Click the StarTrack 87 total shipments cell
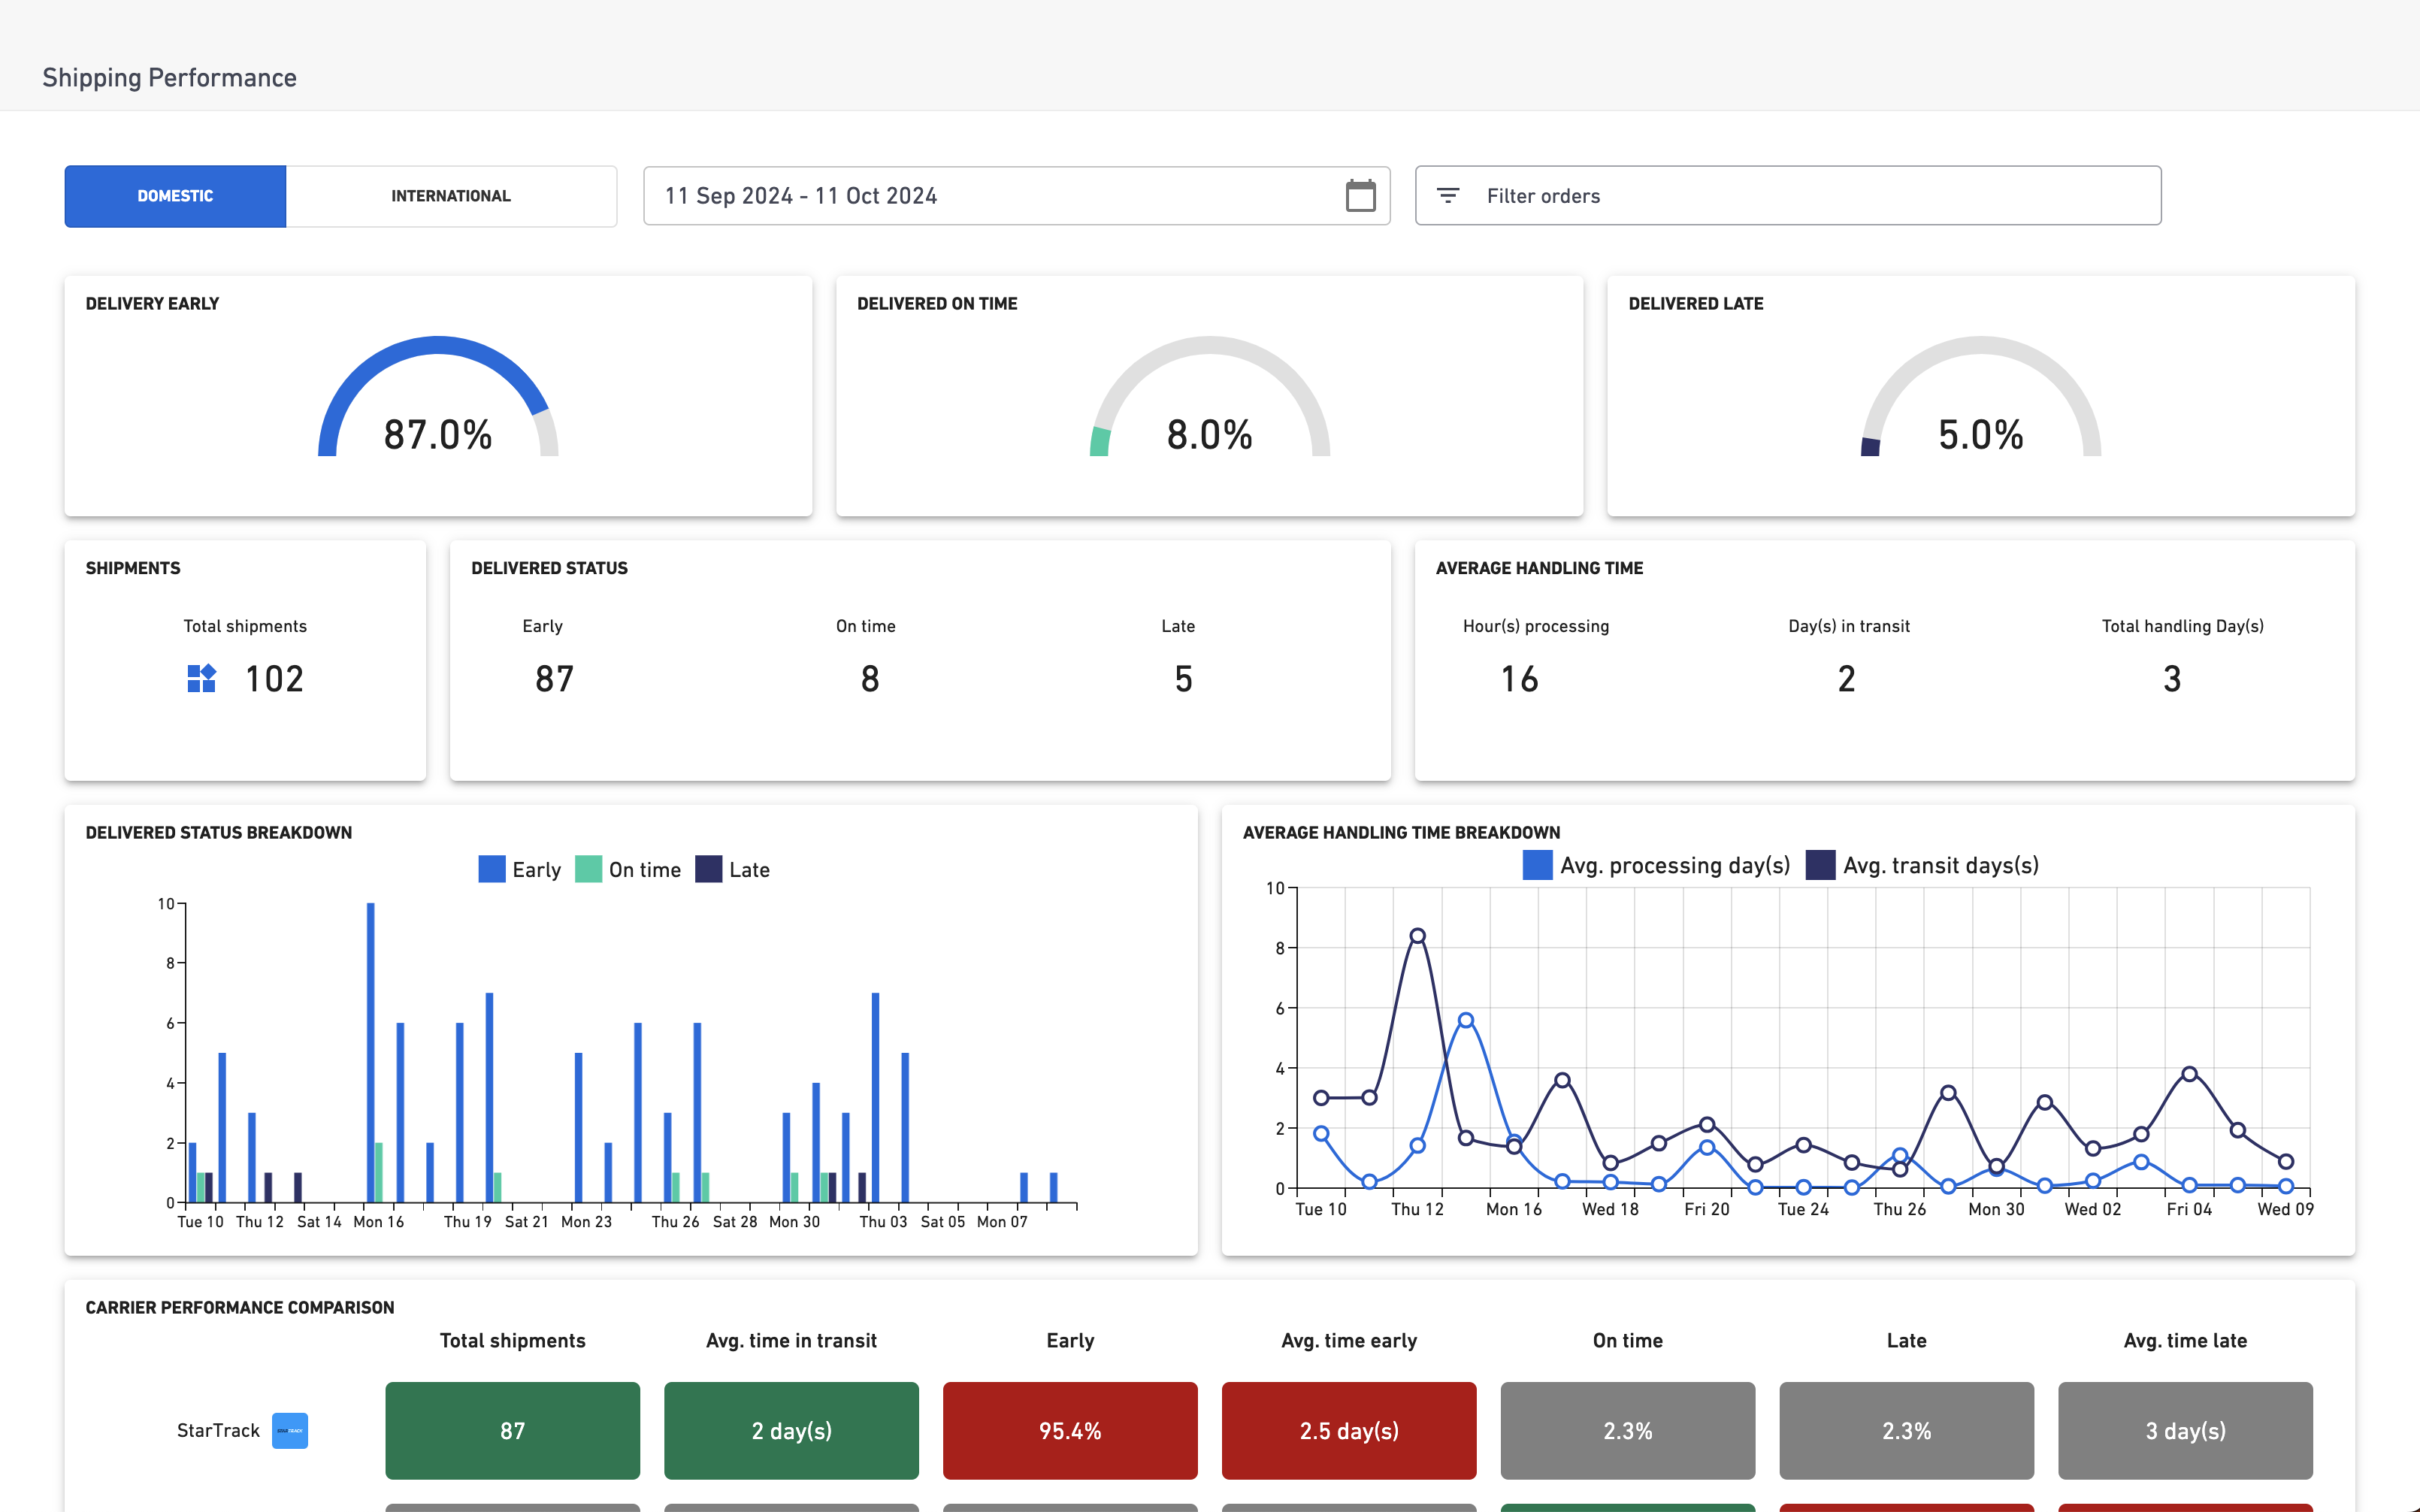The width and height of the screenshot is (2420, 1512). 512,1430
